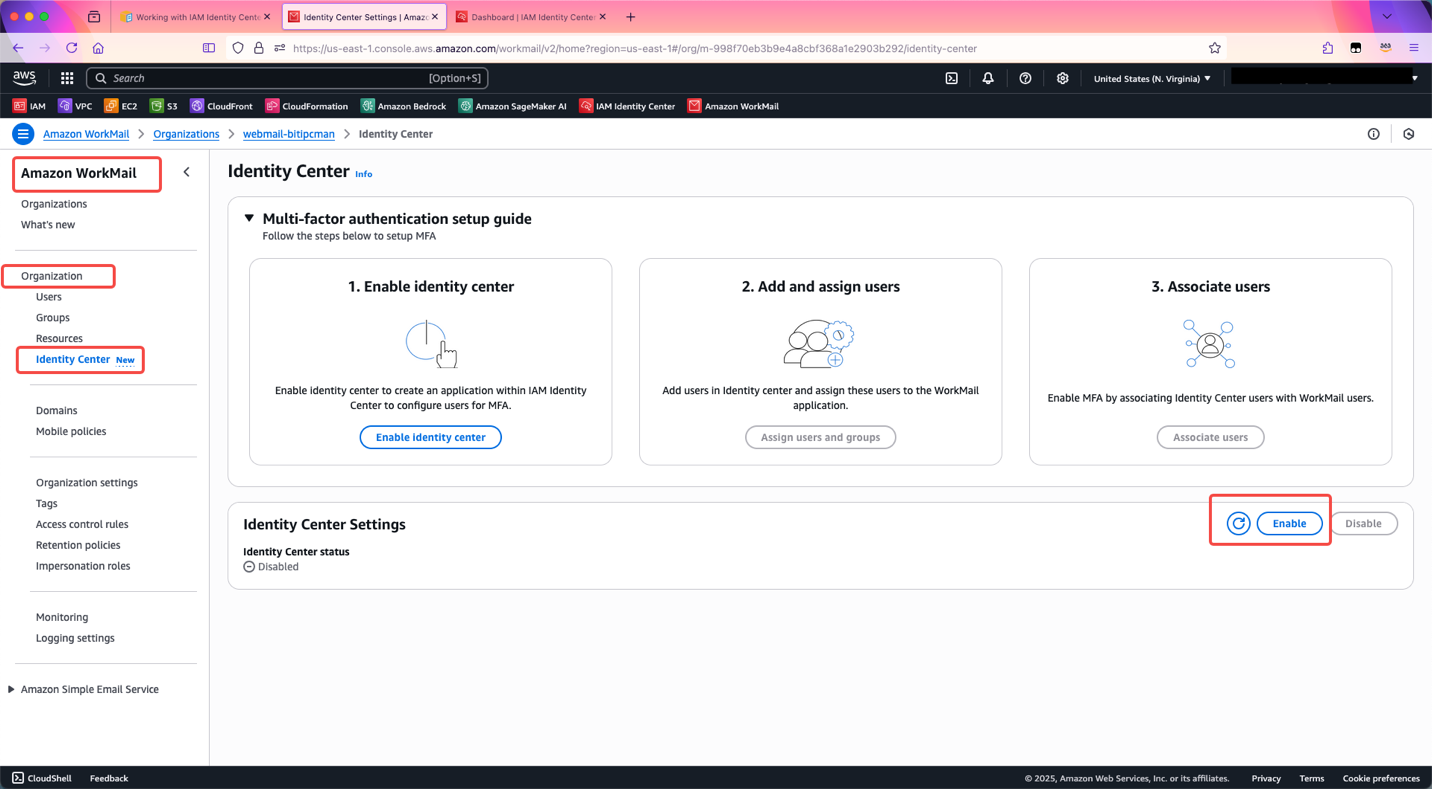Bookmark this page with the star
The image size is (1432, 789).
pyautogui.click(x=1215, y=48)
